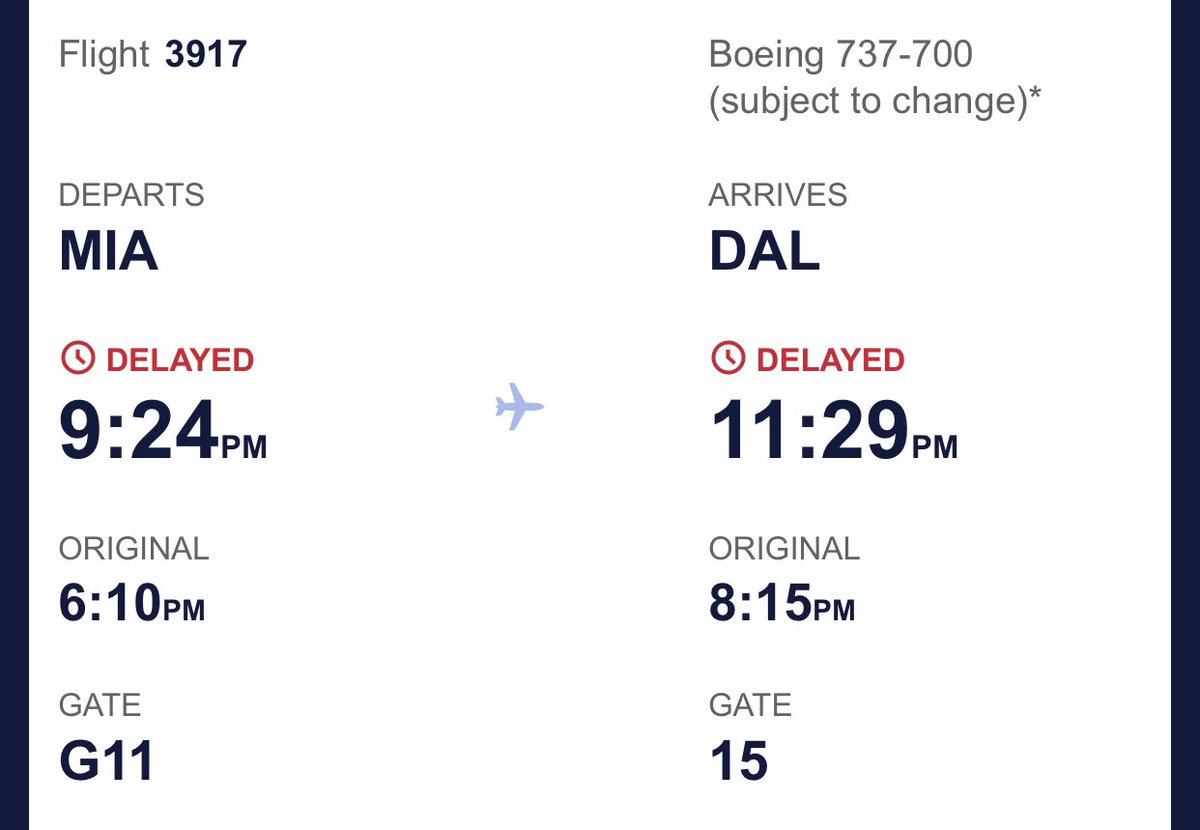Click the departure delayed clock icon

(77, 358)
